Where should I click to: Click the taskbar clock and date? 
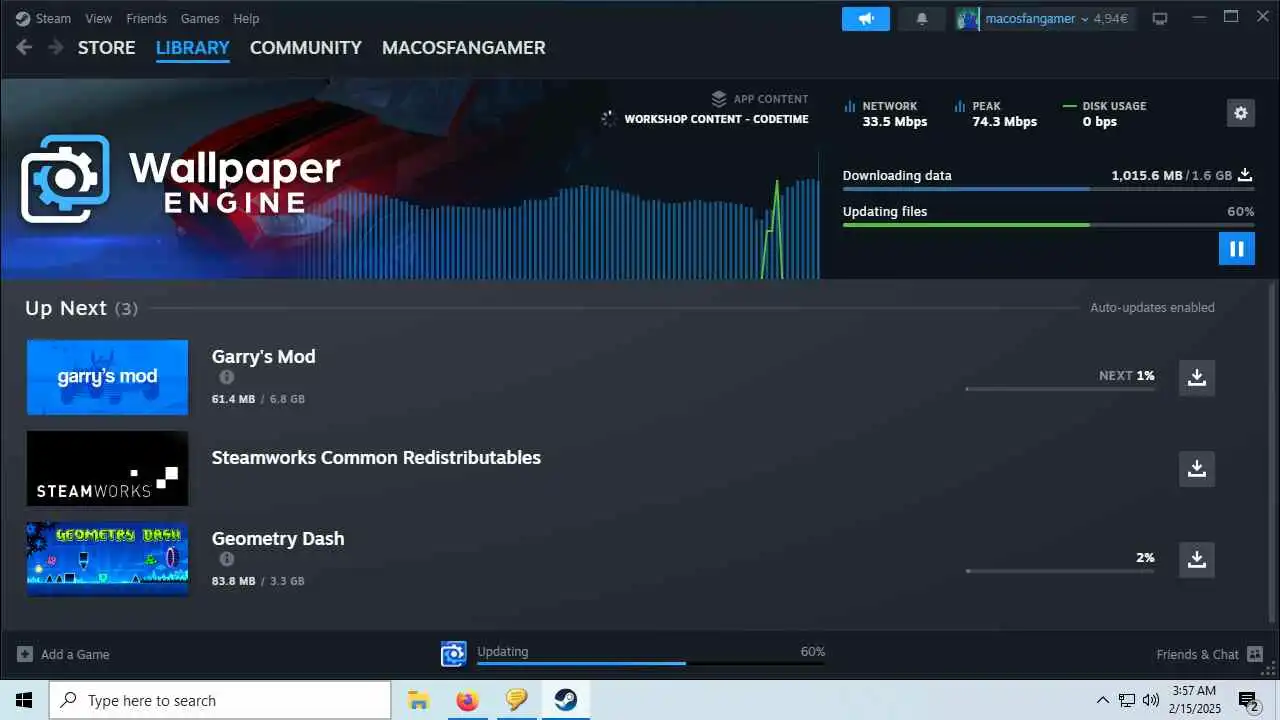1193,700
